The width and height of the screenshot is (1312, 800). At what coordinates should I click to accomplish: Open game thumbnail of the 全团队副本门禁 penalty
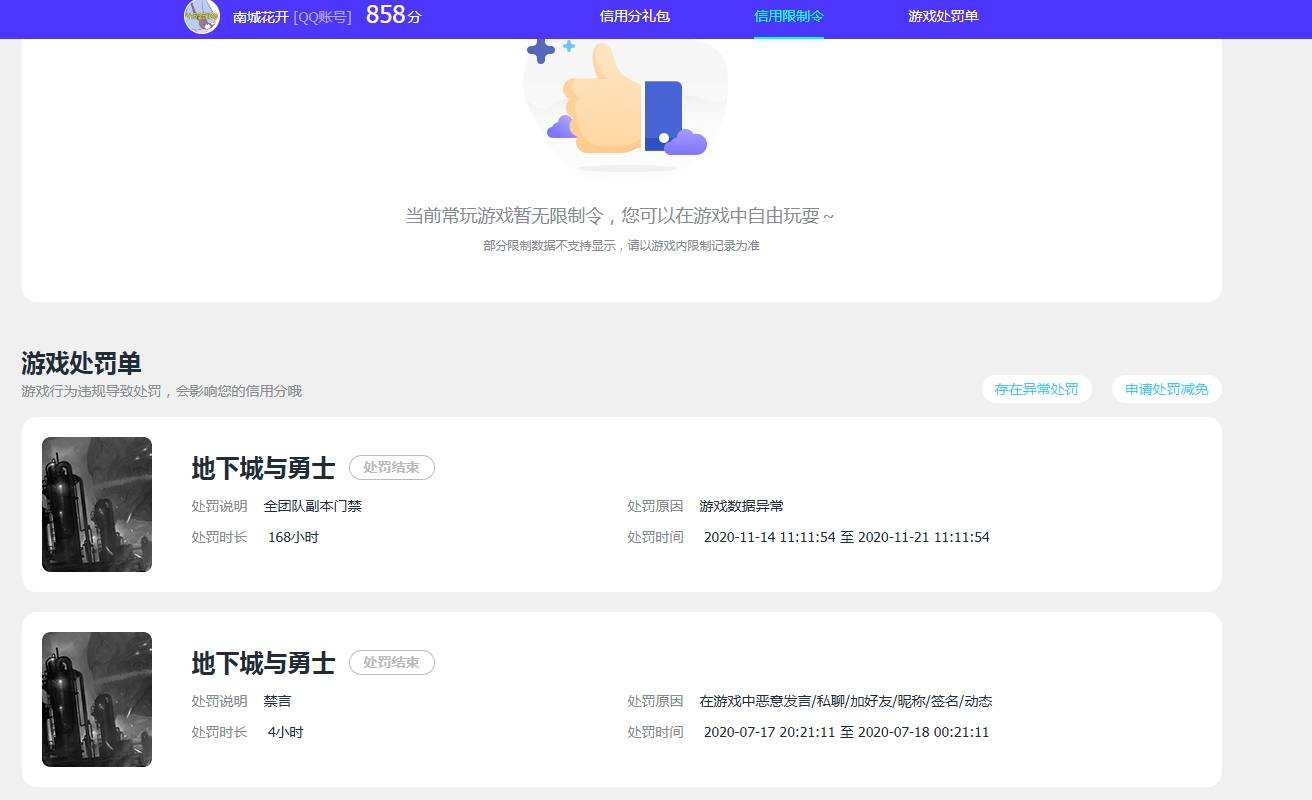97,504
